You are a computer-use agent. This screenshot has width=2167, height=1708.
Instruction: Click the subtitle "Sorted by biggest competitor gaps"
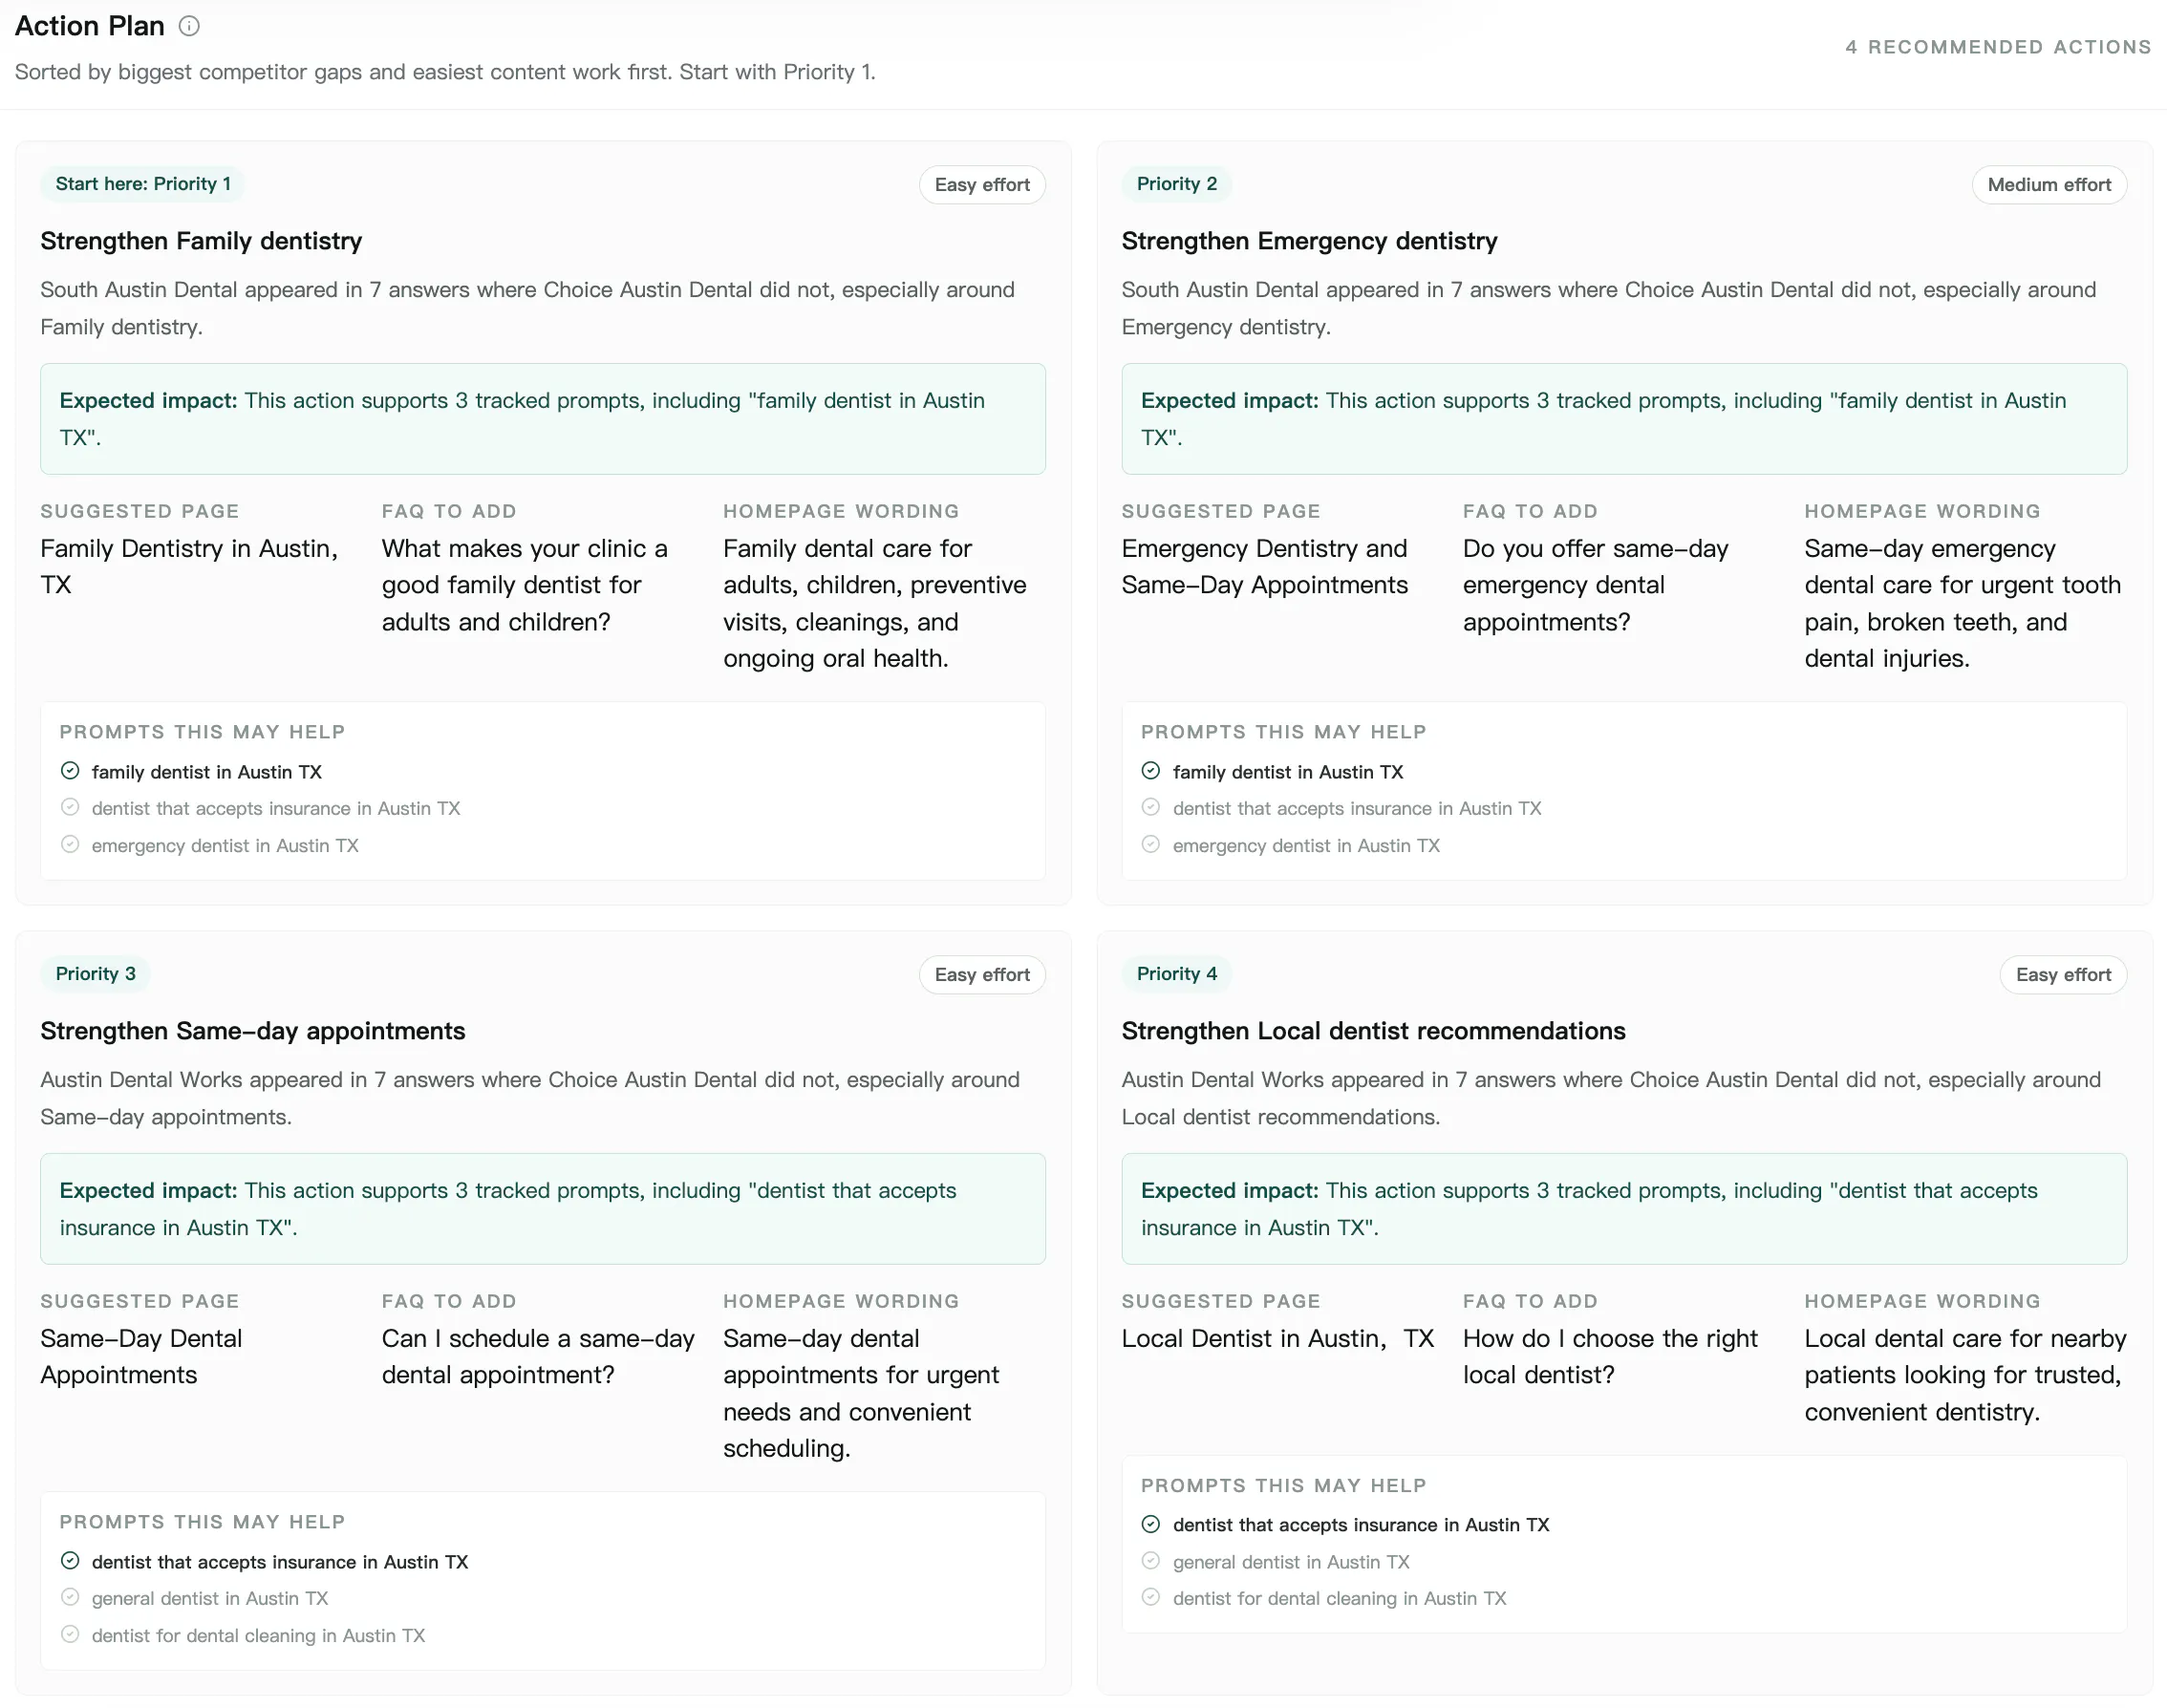click(445, 72)
